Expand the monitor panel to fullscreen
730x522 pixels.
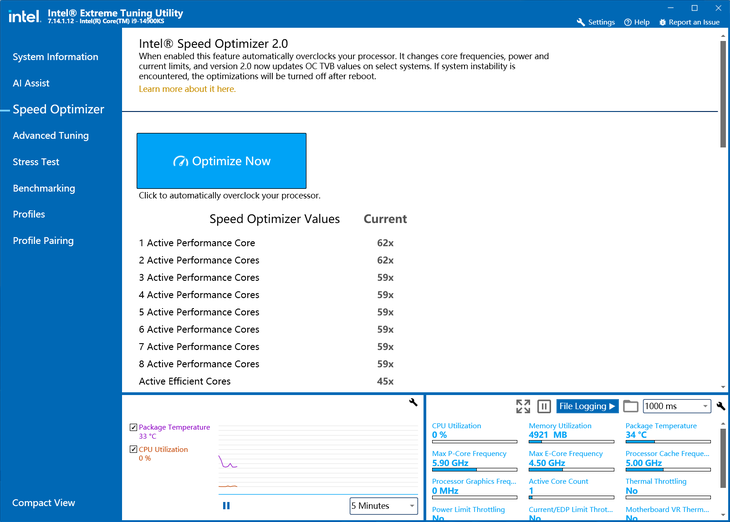click(523, 406)
